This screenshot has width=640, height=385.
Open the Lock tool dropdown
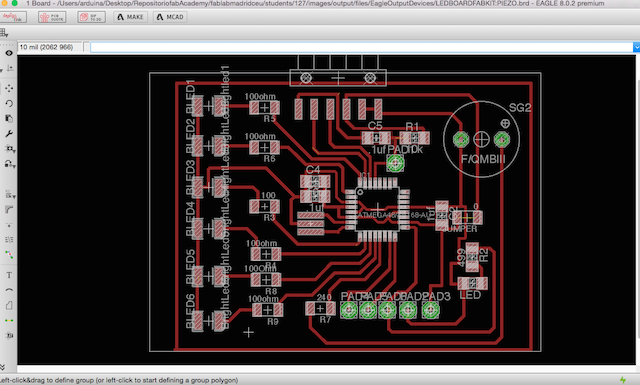10,164
